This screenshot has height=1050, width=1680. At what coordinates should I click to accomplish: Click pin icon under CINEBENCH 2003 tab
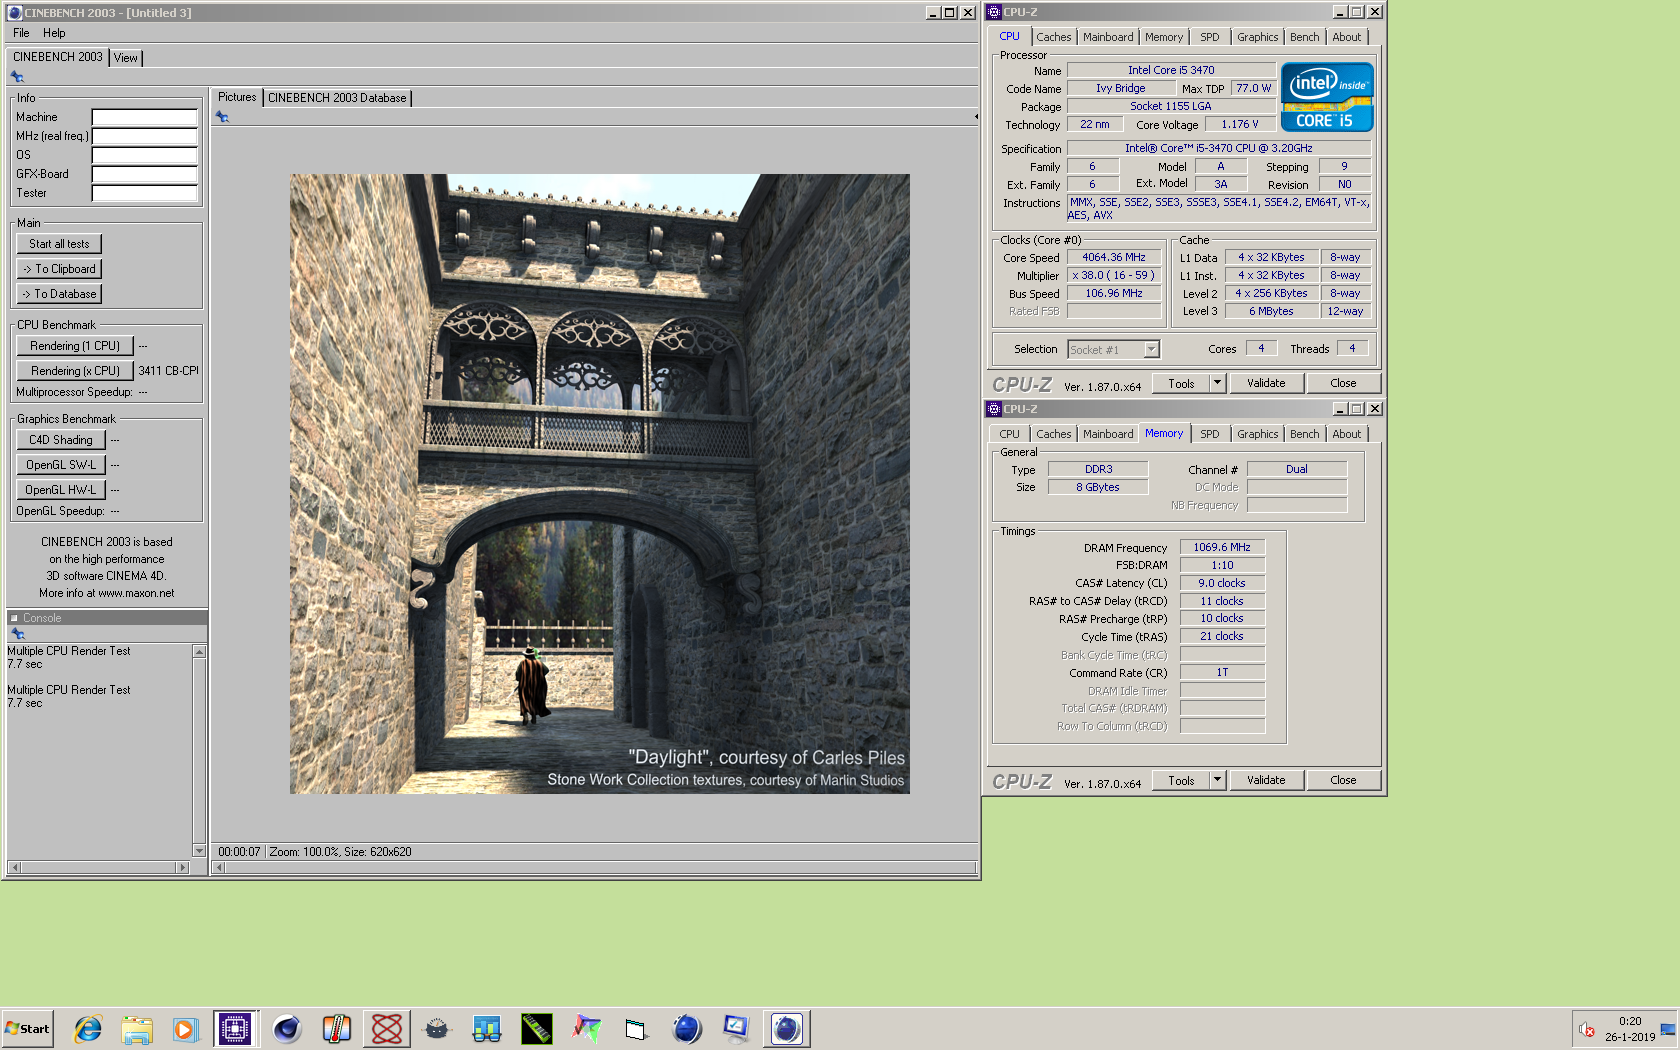[17, 77]
